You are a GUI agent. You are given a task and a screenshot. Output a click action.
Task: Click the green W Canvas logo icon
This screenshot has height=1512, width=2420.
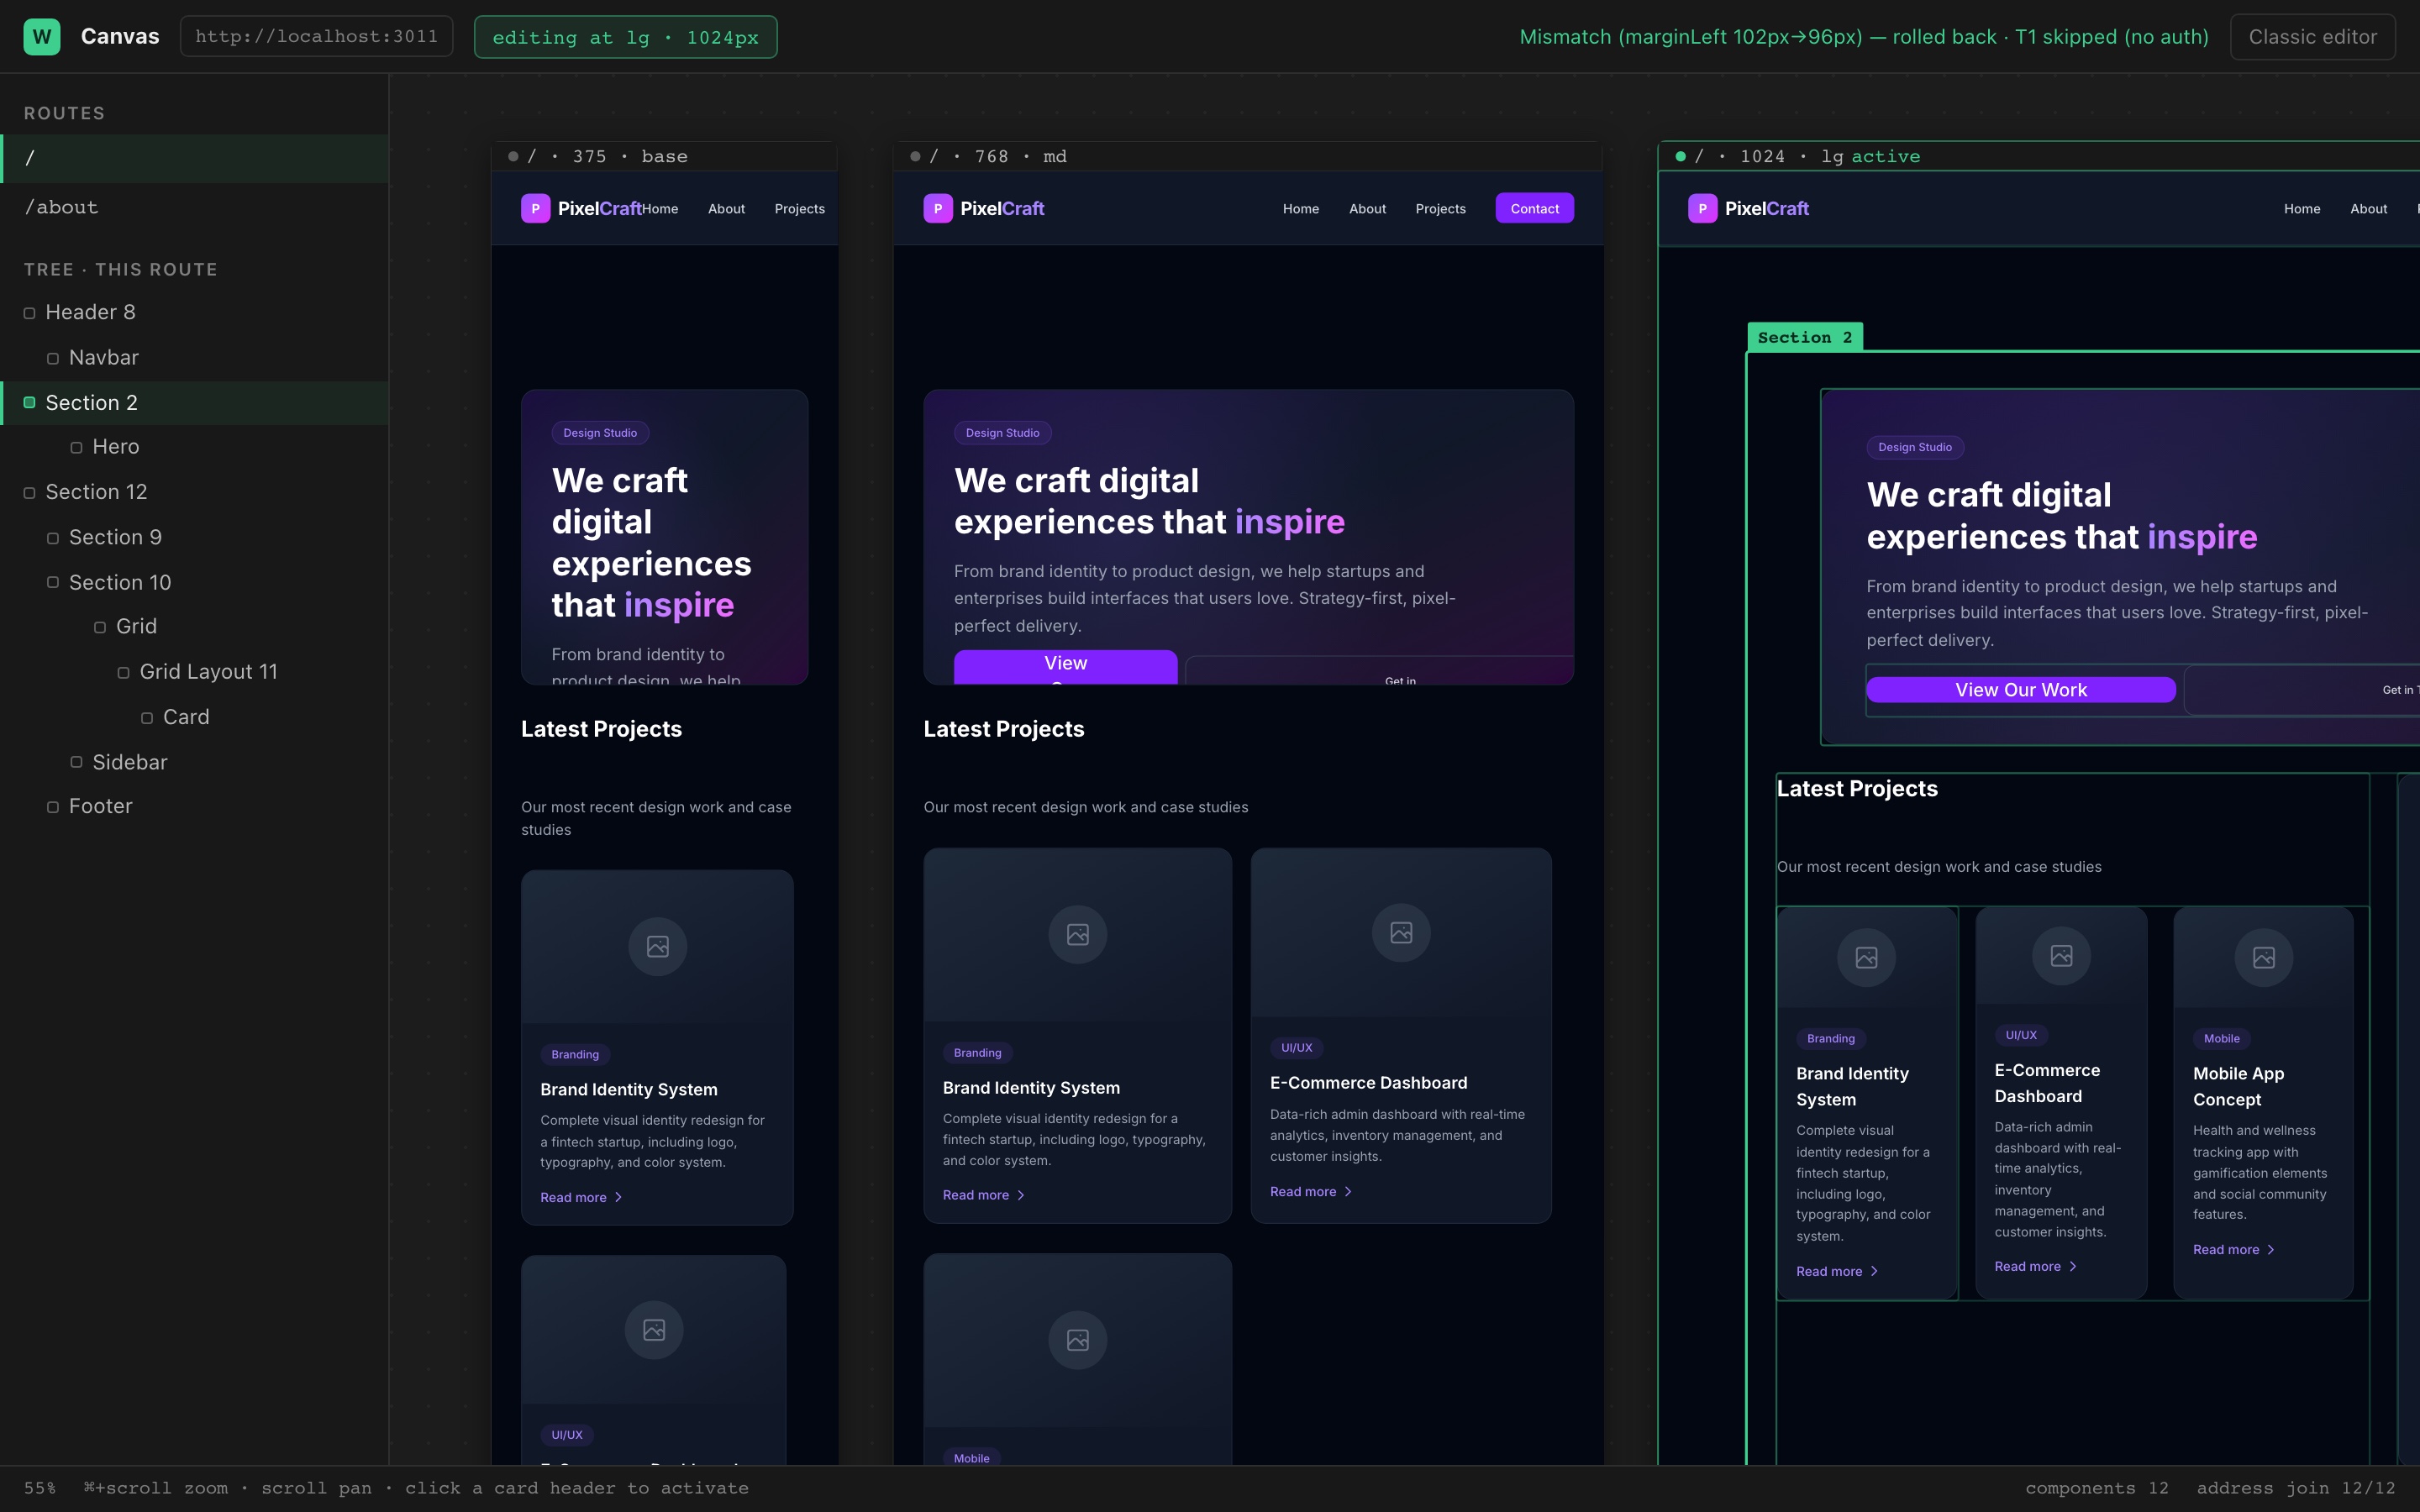click(x=42, y=37)
